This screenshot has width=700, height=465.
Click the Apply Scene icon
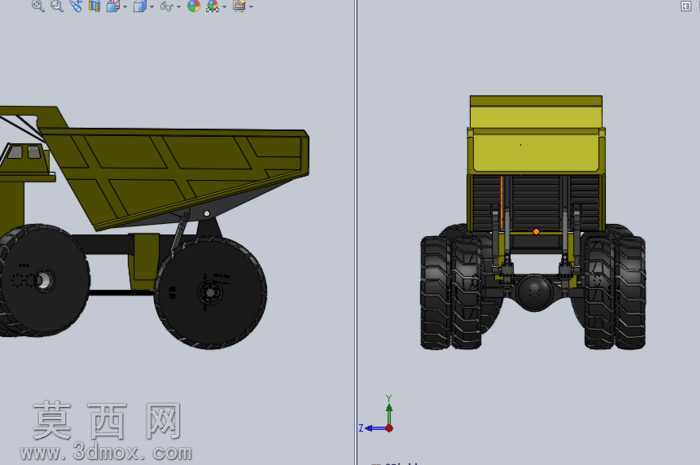(213, 6)
